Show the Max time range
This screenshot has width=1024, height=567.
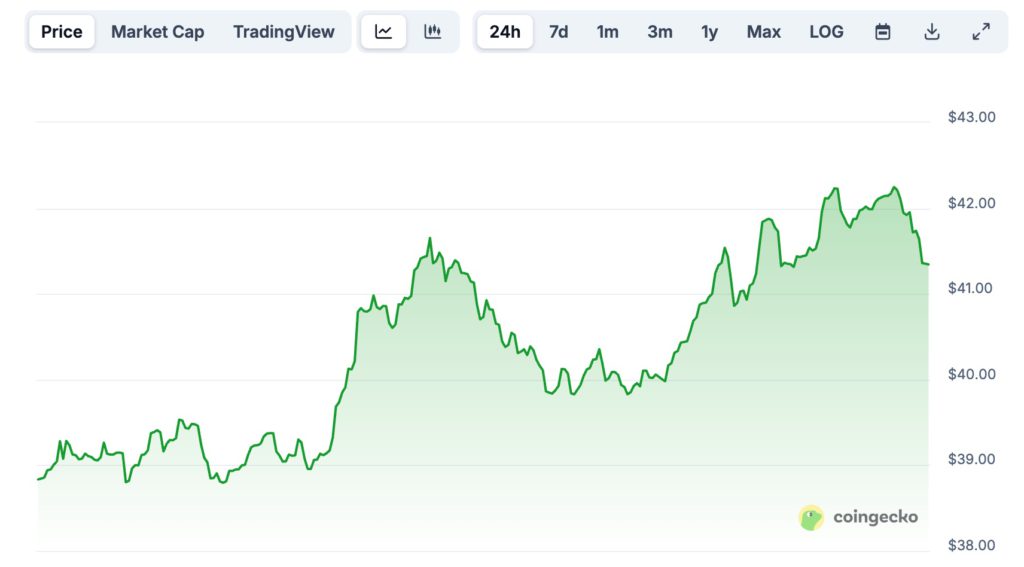tap(764, 32)
